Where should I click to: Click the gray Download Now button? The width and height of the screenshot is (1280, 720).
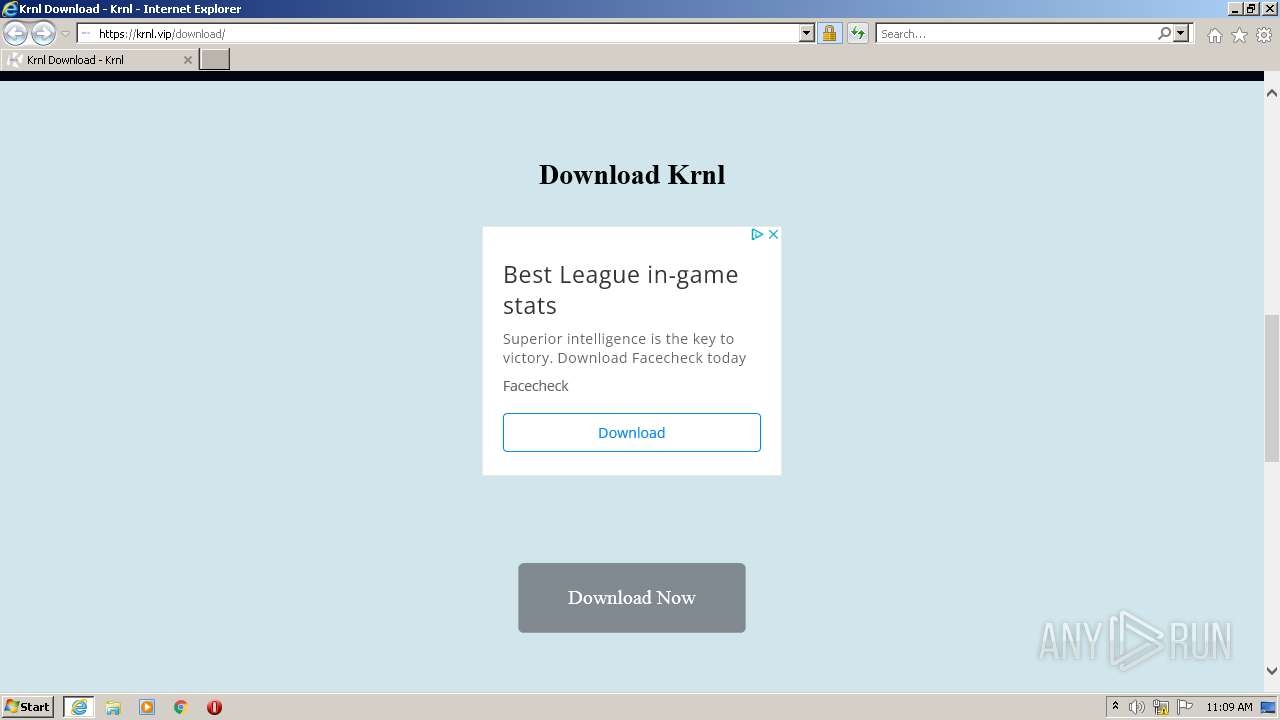pos(632,598)
